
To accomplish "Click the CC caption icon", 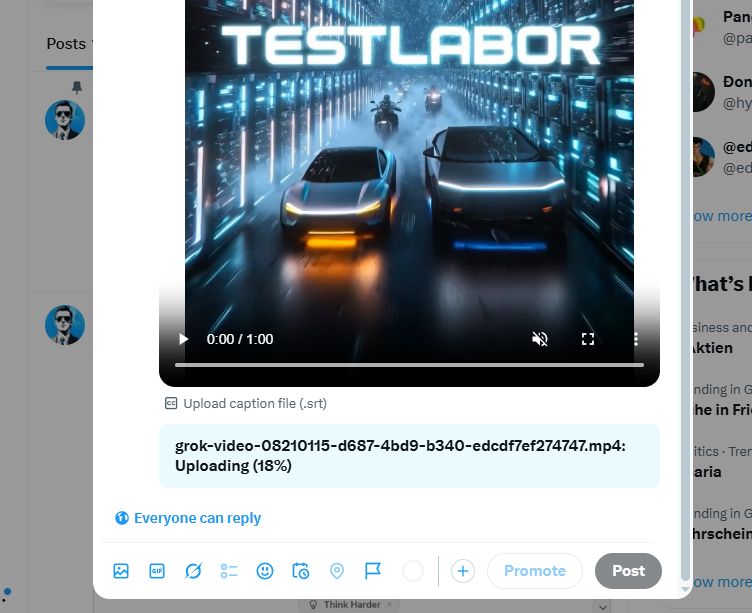I will 171,403.
